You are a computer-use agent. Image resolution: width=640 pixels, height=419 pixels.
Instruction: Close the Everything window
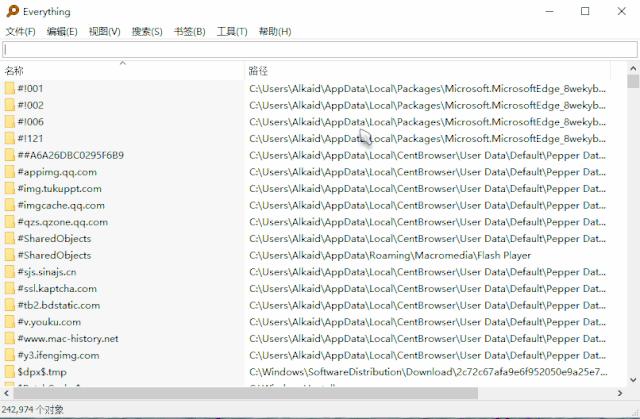click(x=621, y=11)
